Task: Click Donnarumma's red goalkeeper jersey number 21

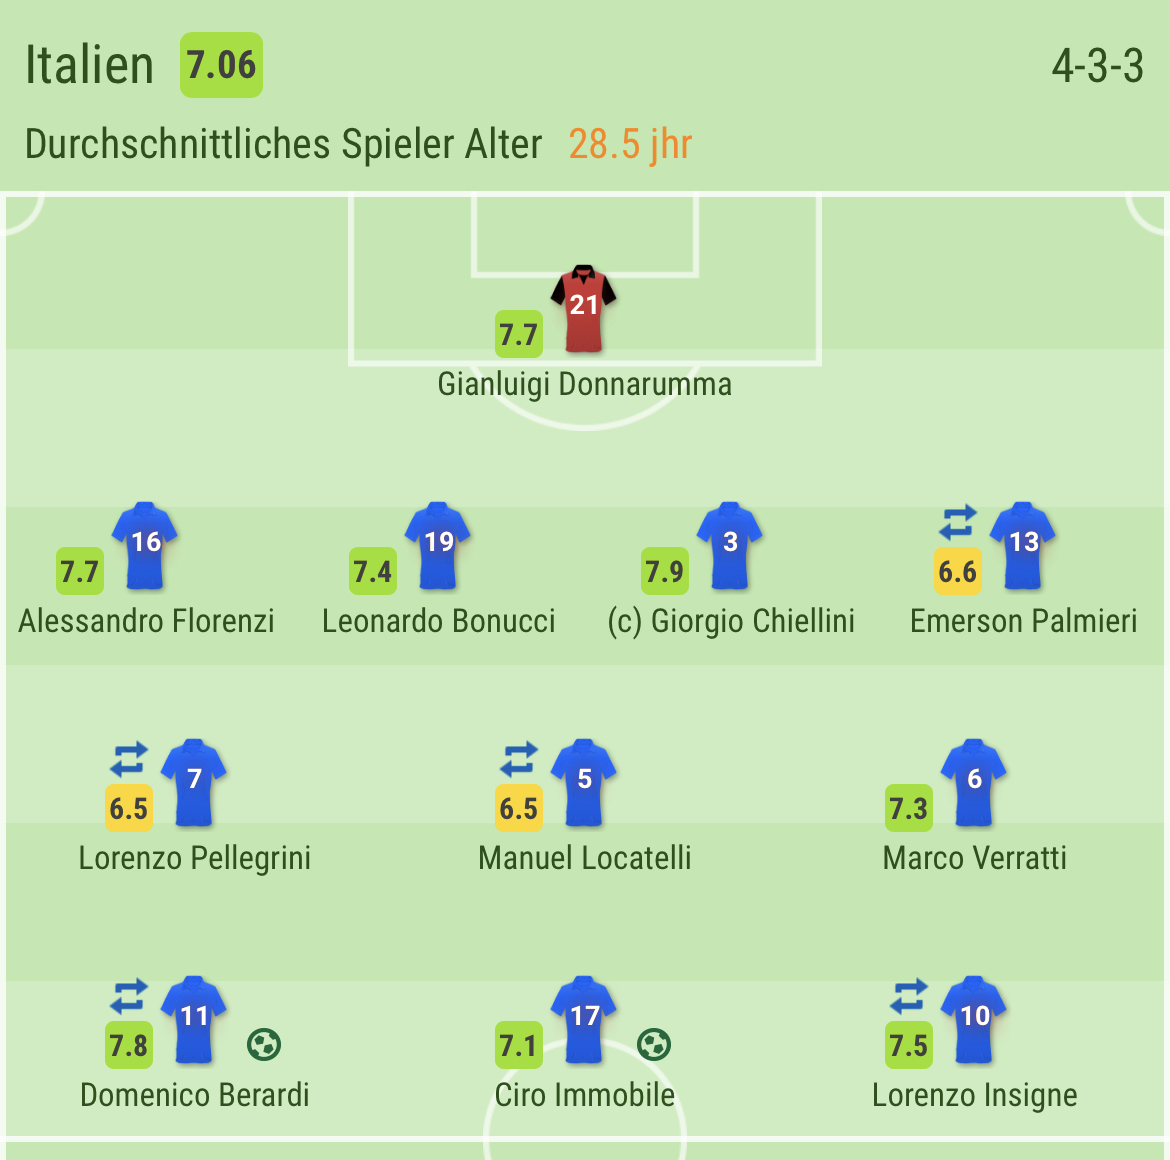Action: (x=584, y=309)
